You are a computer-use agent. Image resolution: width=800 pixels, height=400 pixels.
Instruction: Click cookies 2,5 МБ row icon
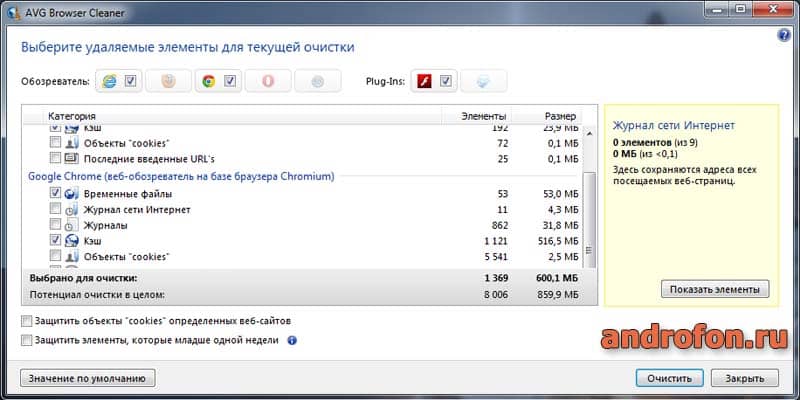[71, 256]
